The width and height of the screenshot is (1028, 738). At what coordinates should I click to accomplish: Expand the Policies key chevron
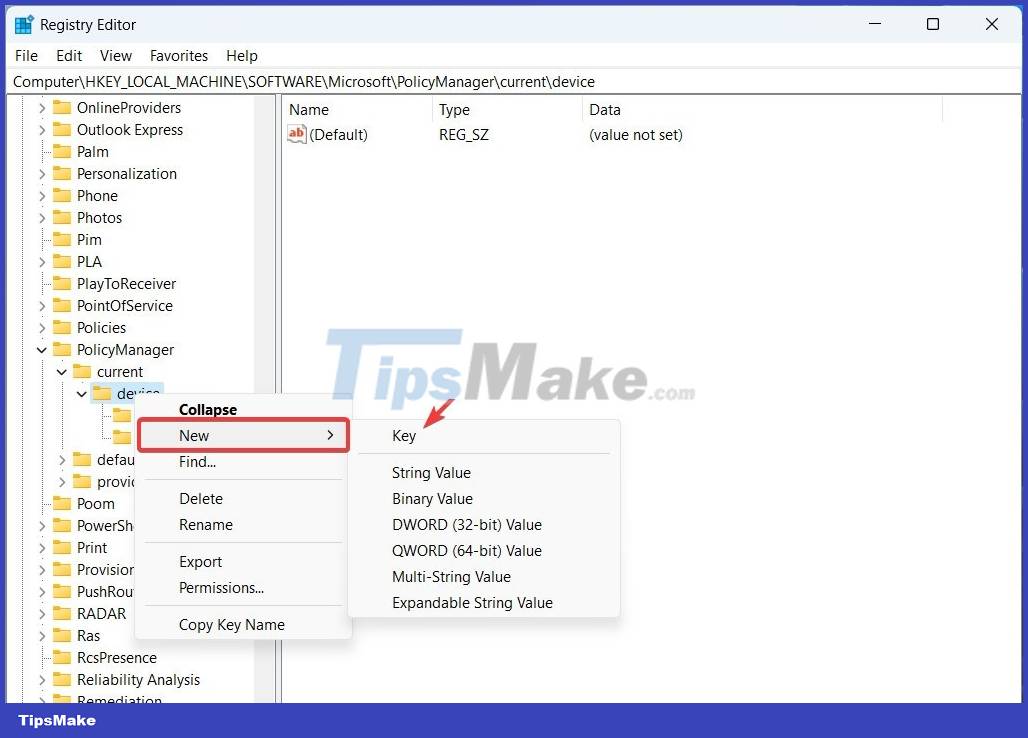(42, 328)
